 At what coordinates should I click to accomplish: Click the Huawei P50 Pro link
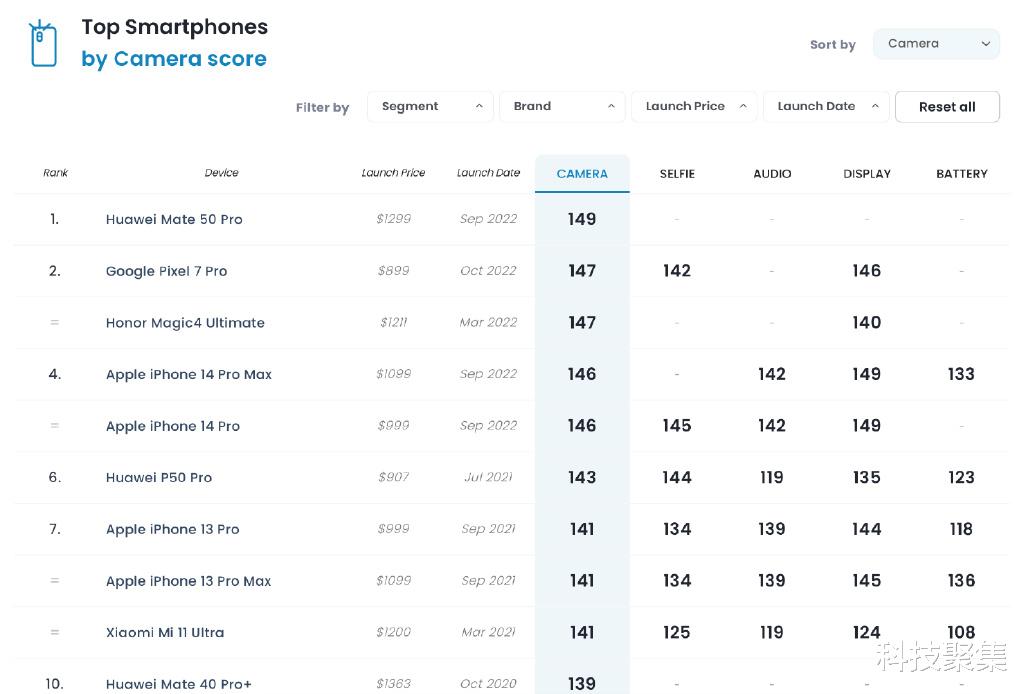[159, 478]
